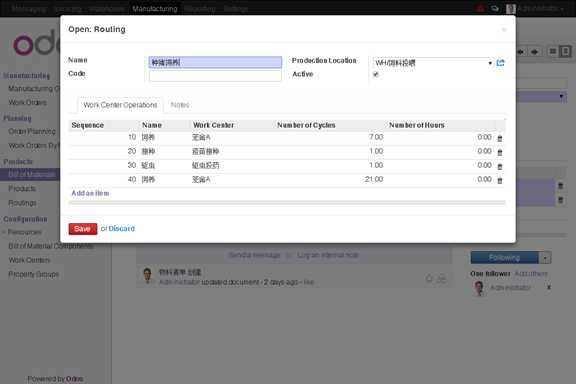Open the Reporting top menu
576x384 pixels.
pyautogui.click(x=199, y=8)
